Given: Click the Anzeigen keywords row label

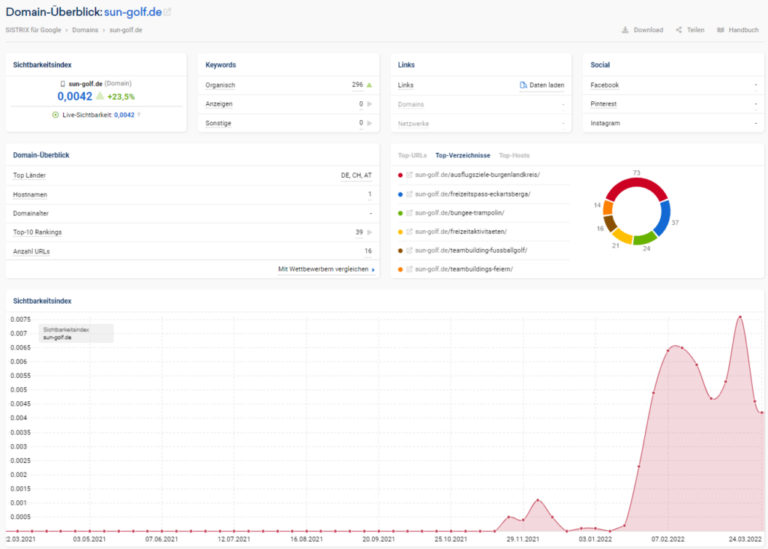Looking at the screenshot, I should [219, 104].
